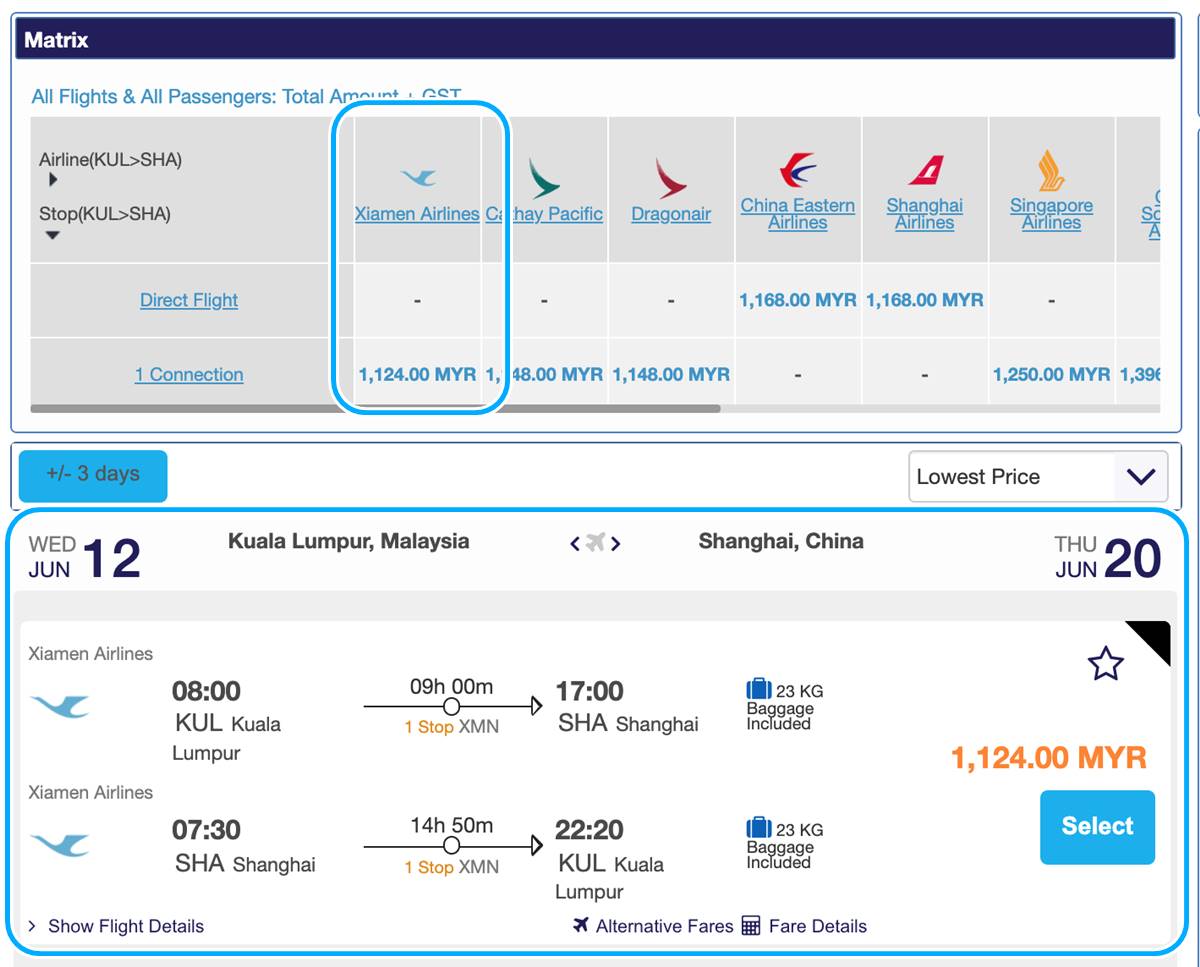Click the 07:30 SHA departure time
Image resolution: width=1200 pixels, height=967 pixels.
click(x=206, y=830)
